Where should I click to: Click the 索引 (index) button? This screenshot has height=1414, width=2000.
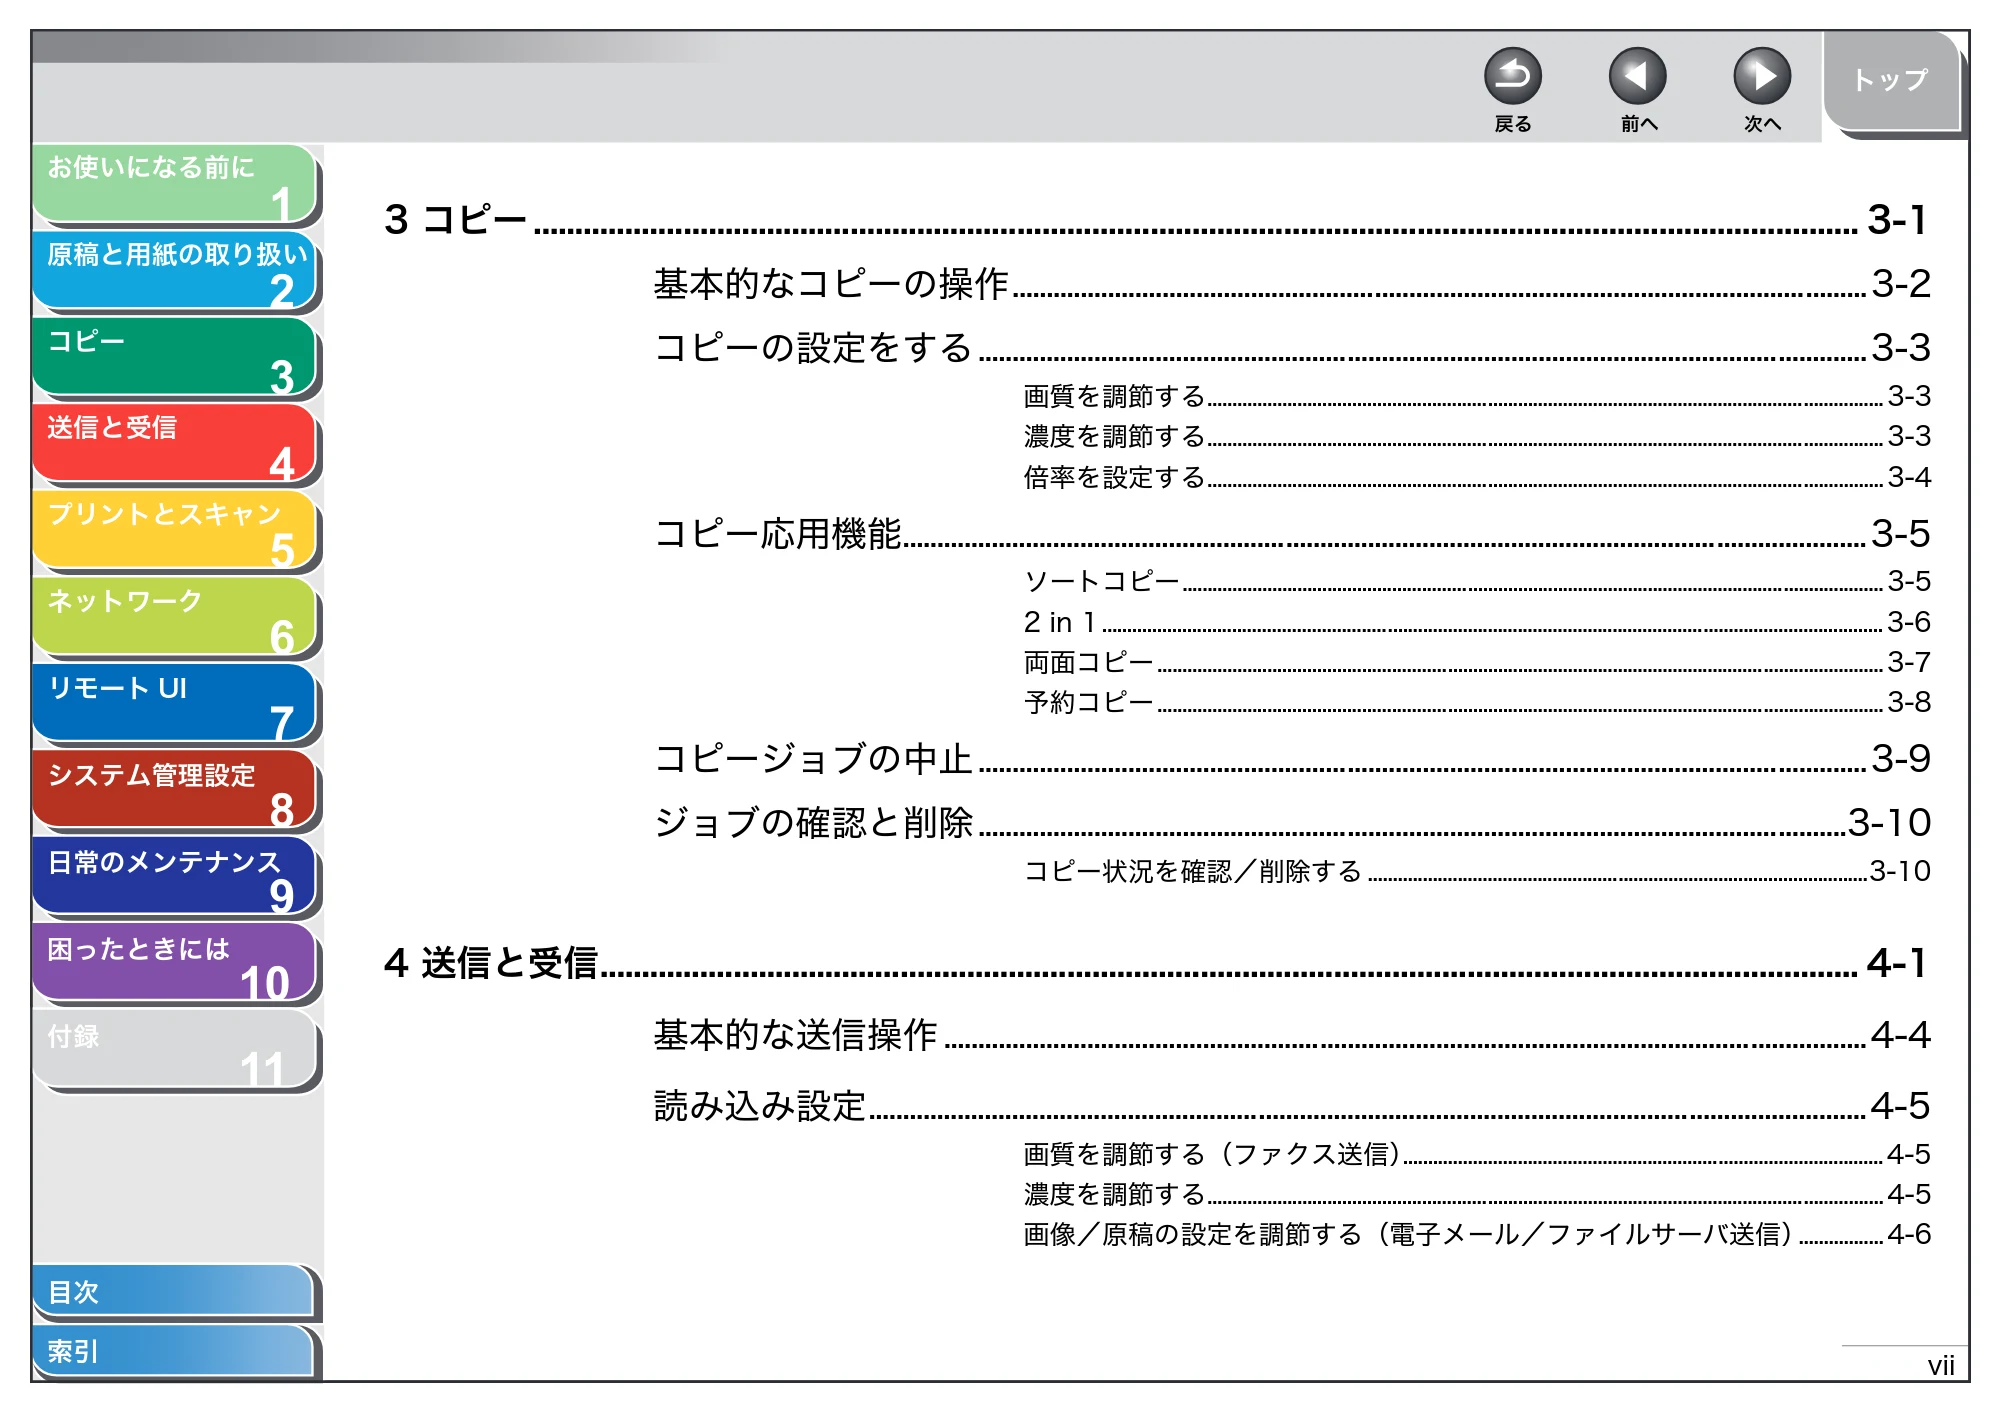point(174,1351)
